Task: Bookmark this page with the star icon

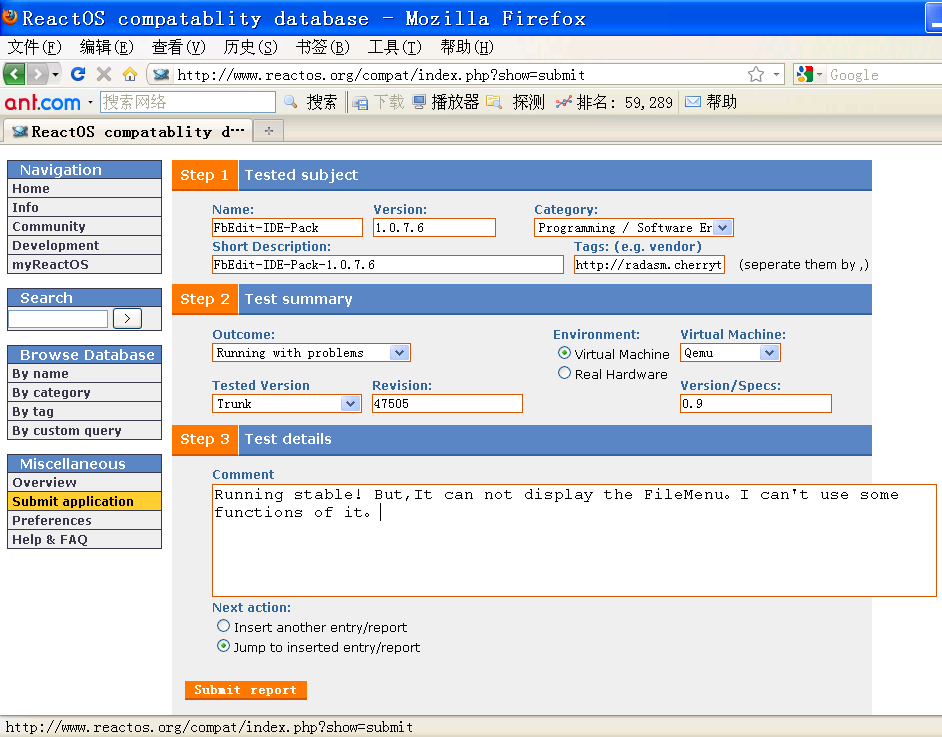Action: click(x=756, y=74)
